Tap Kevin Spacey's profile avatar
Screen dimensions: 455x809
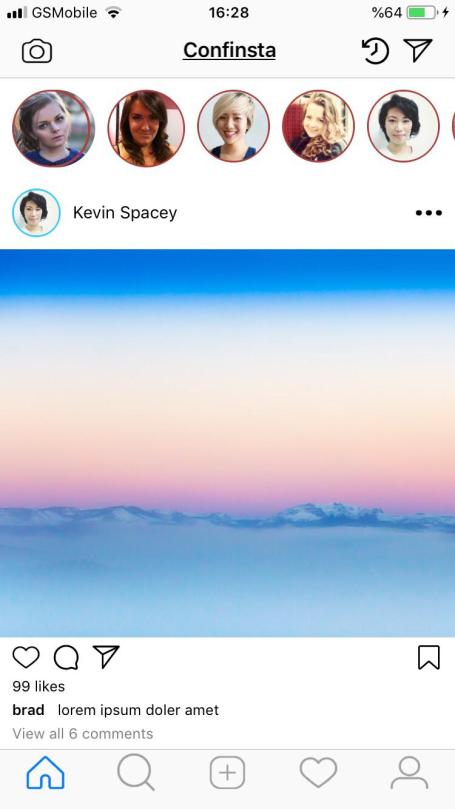pyautogui.click(x=36, y=213)
